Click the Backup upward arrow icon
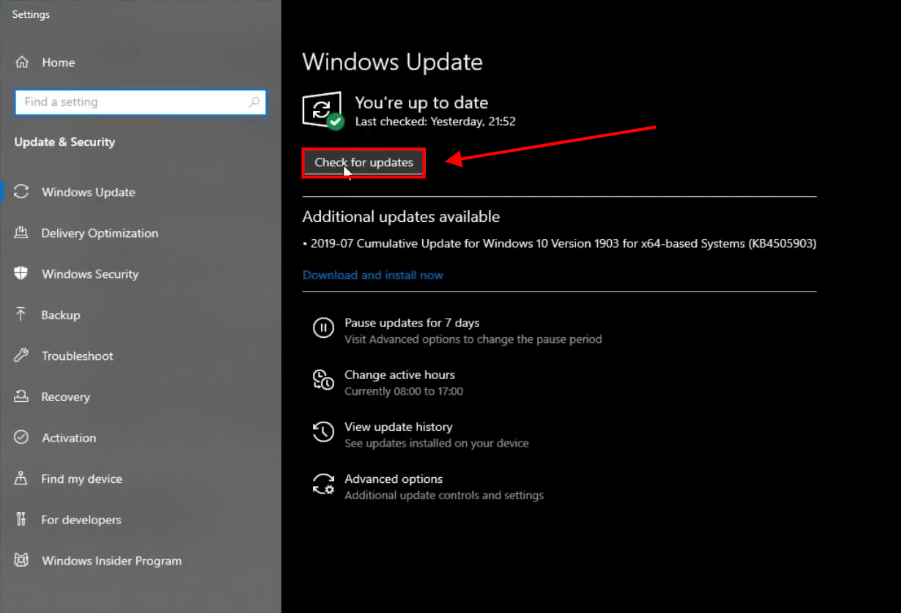Screen dimensions: 901x613 [x=21, y=314]
